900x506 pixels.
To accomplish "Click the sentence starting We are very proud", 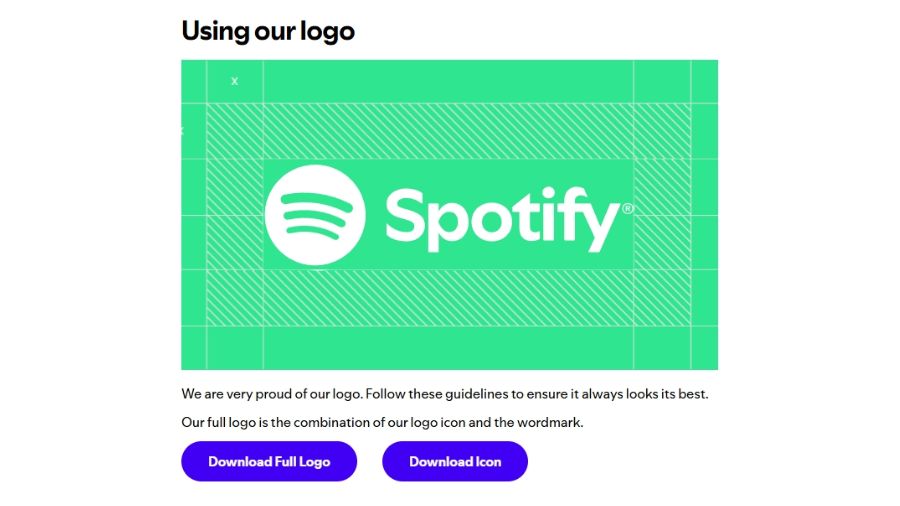I will [x=445, y=394].
